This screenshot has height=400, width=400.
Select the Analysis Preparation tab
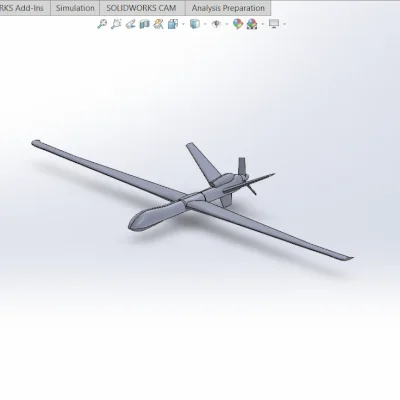click(x=228, y=8)
